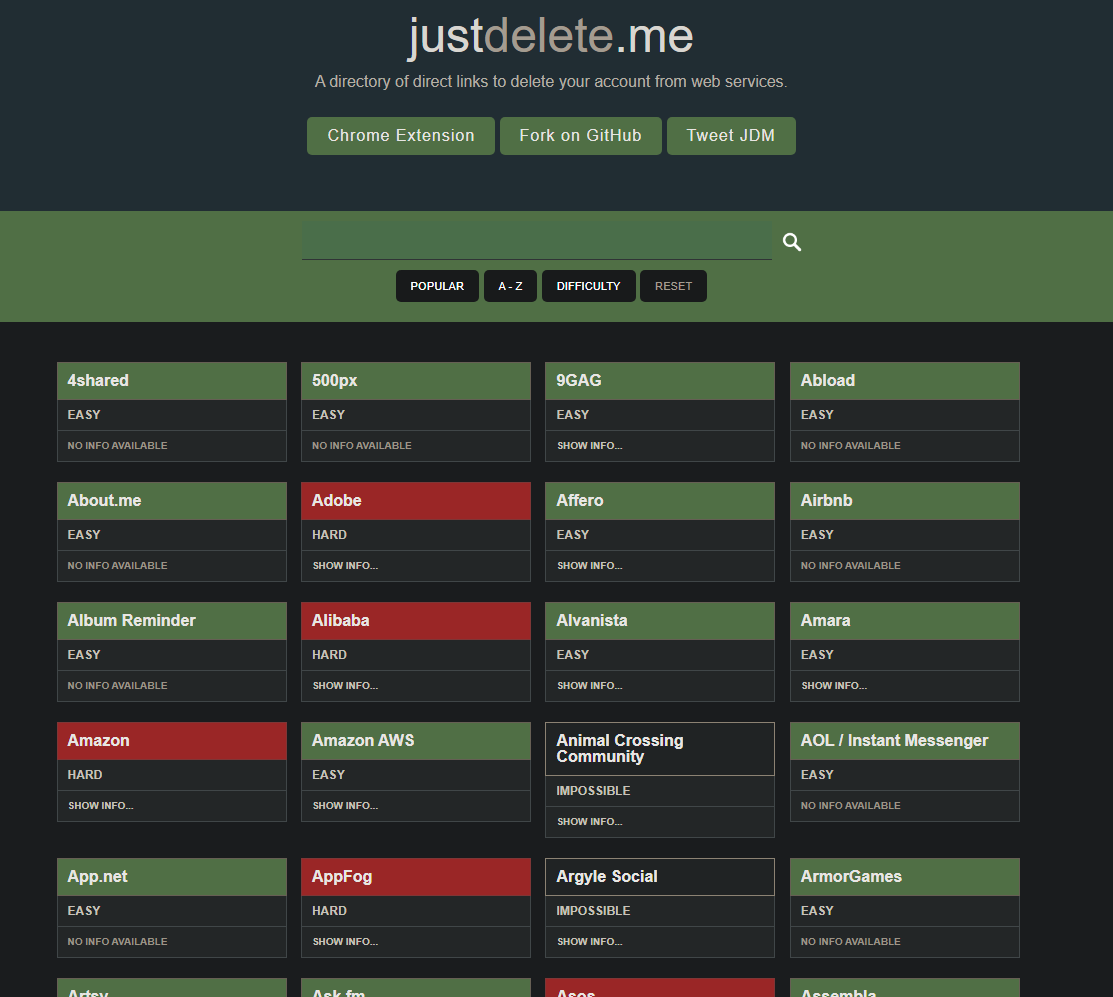Click No Info Available under Airbnb

coord(850,566)
